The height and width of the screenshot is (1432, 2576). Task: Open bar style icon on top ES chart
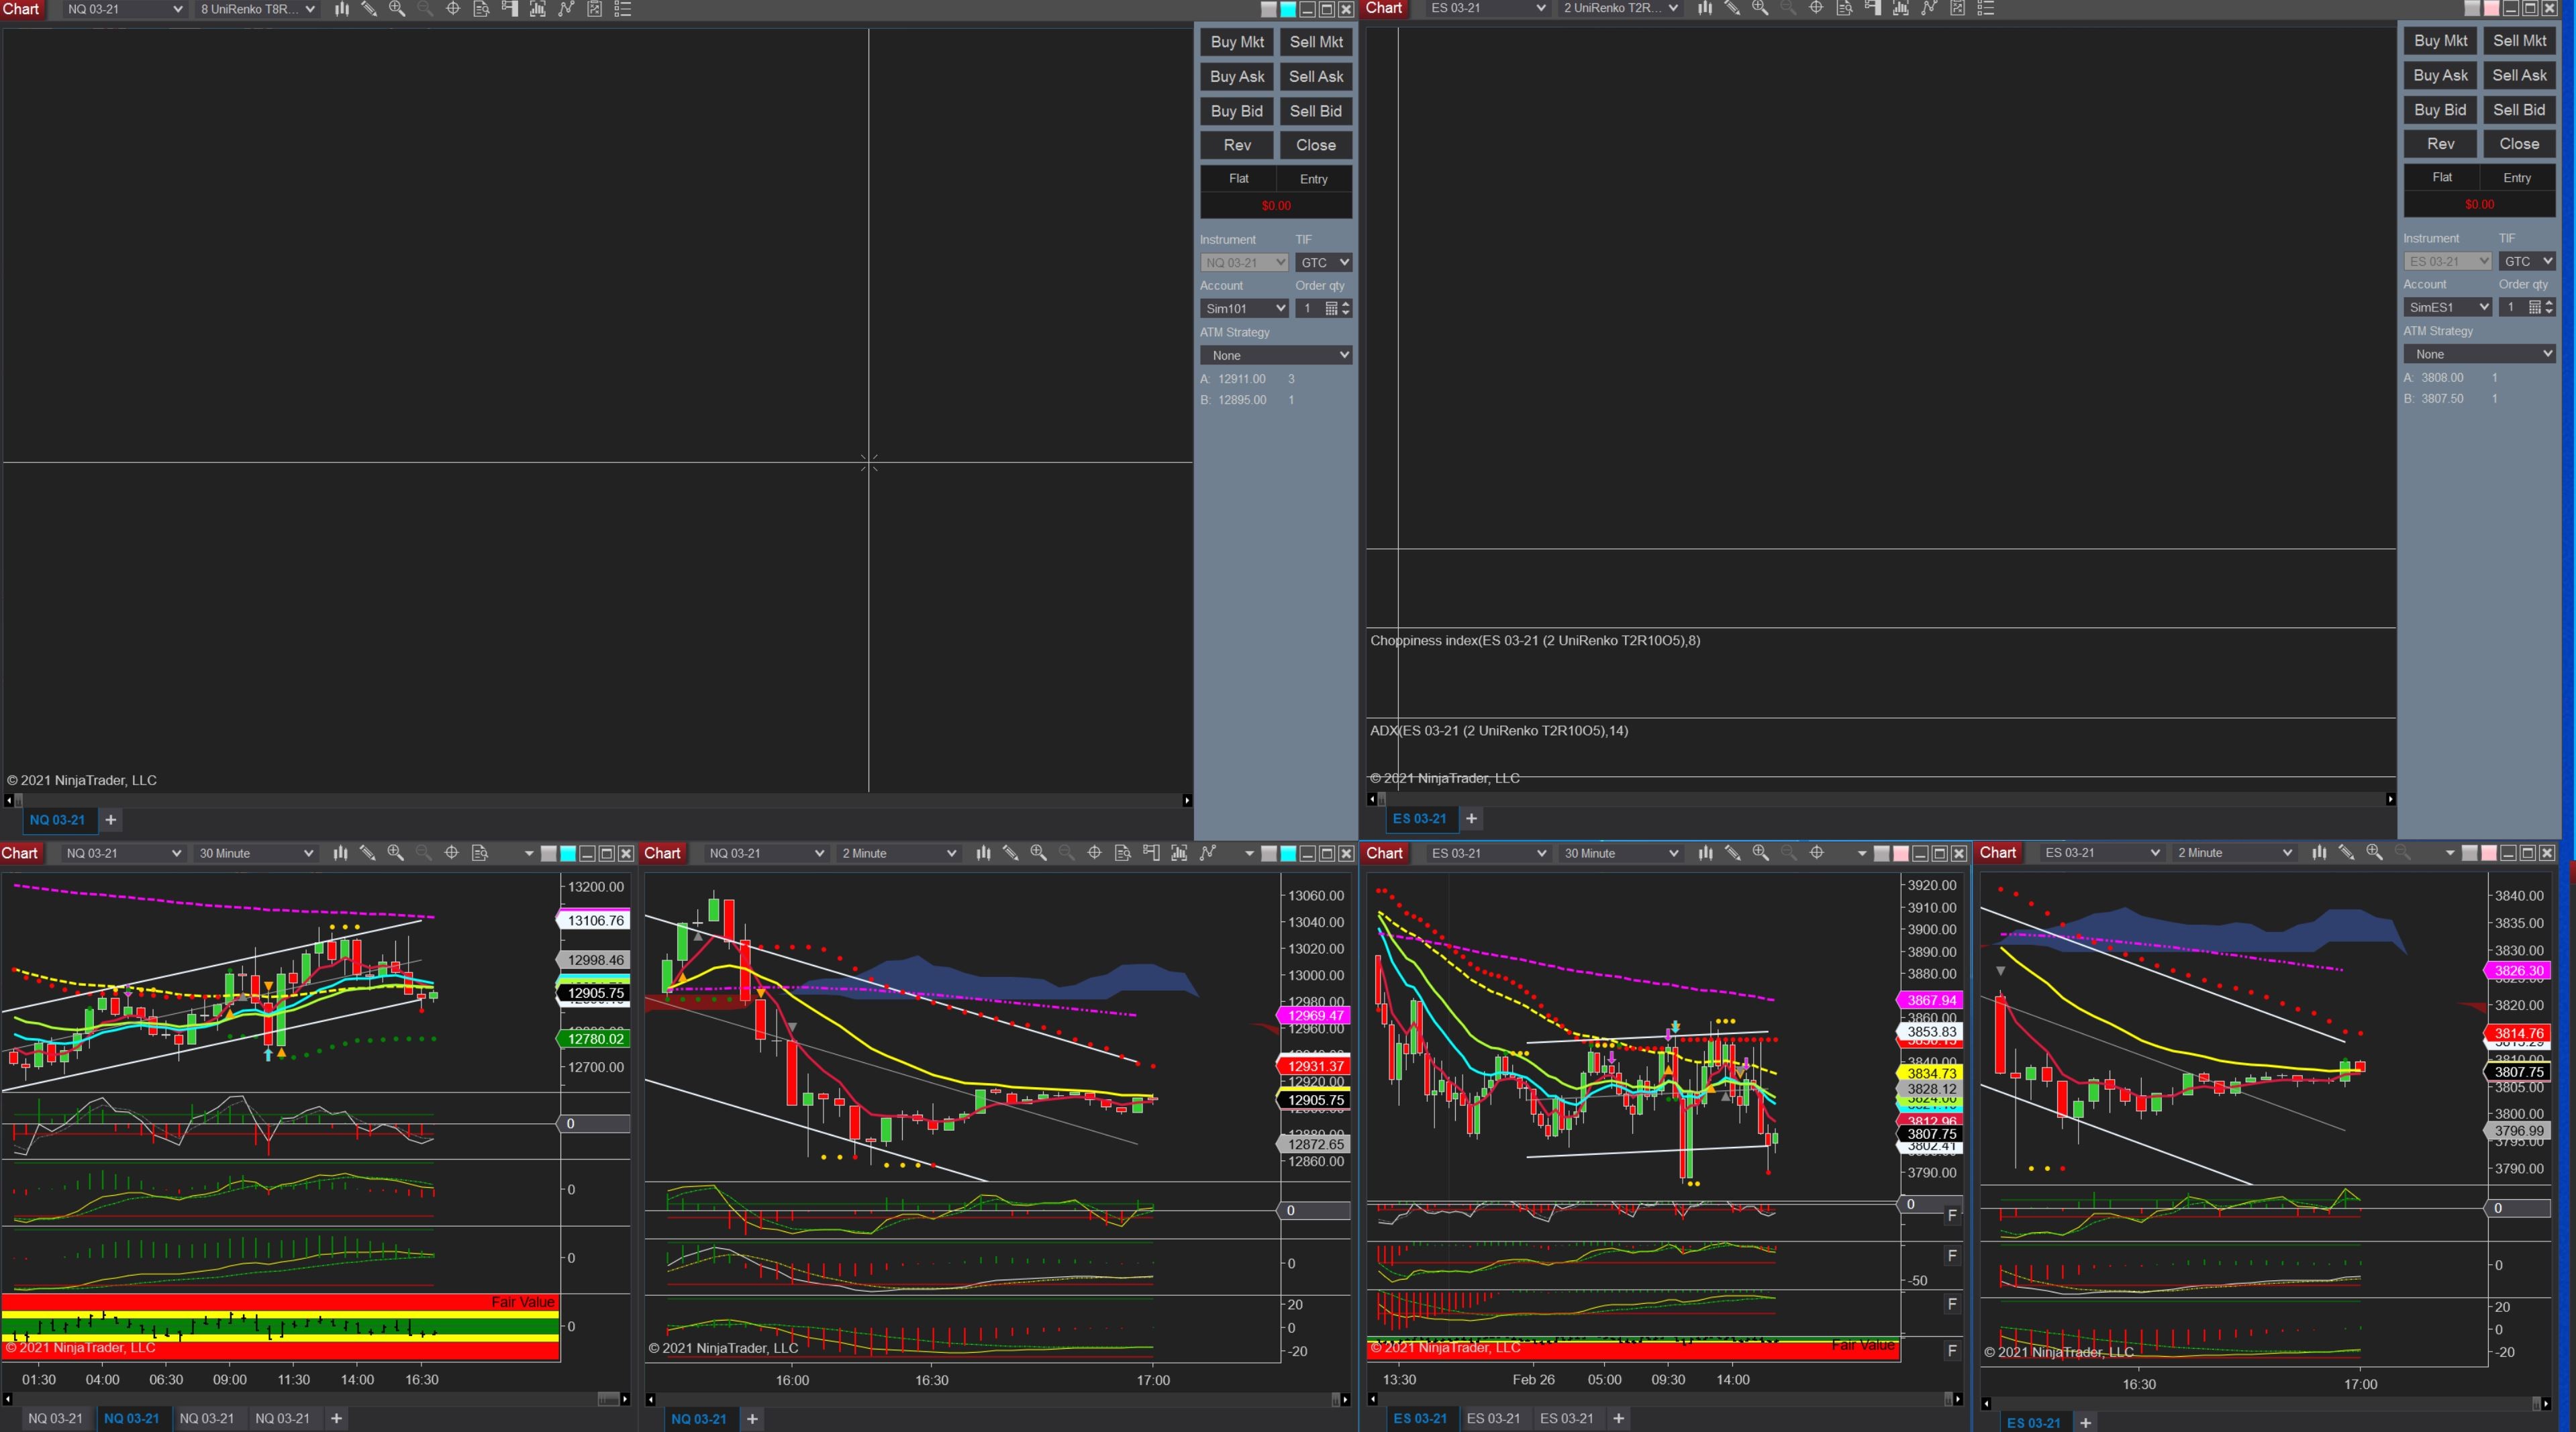[x=1705, y=8]
